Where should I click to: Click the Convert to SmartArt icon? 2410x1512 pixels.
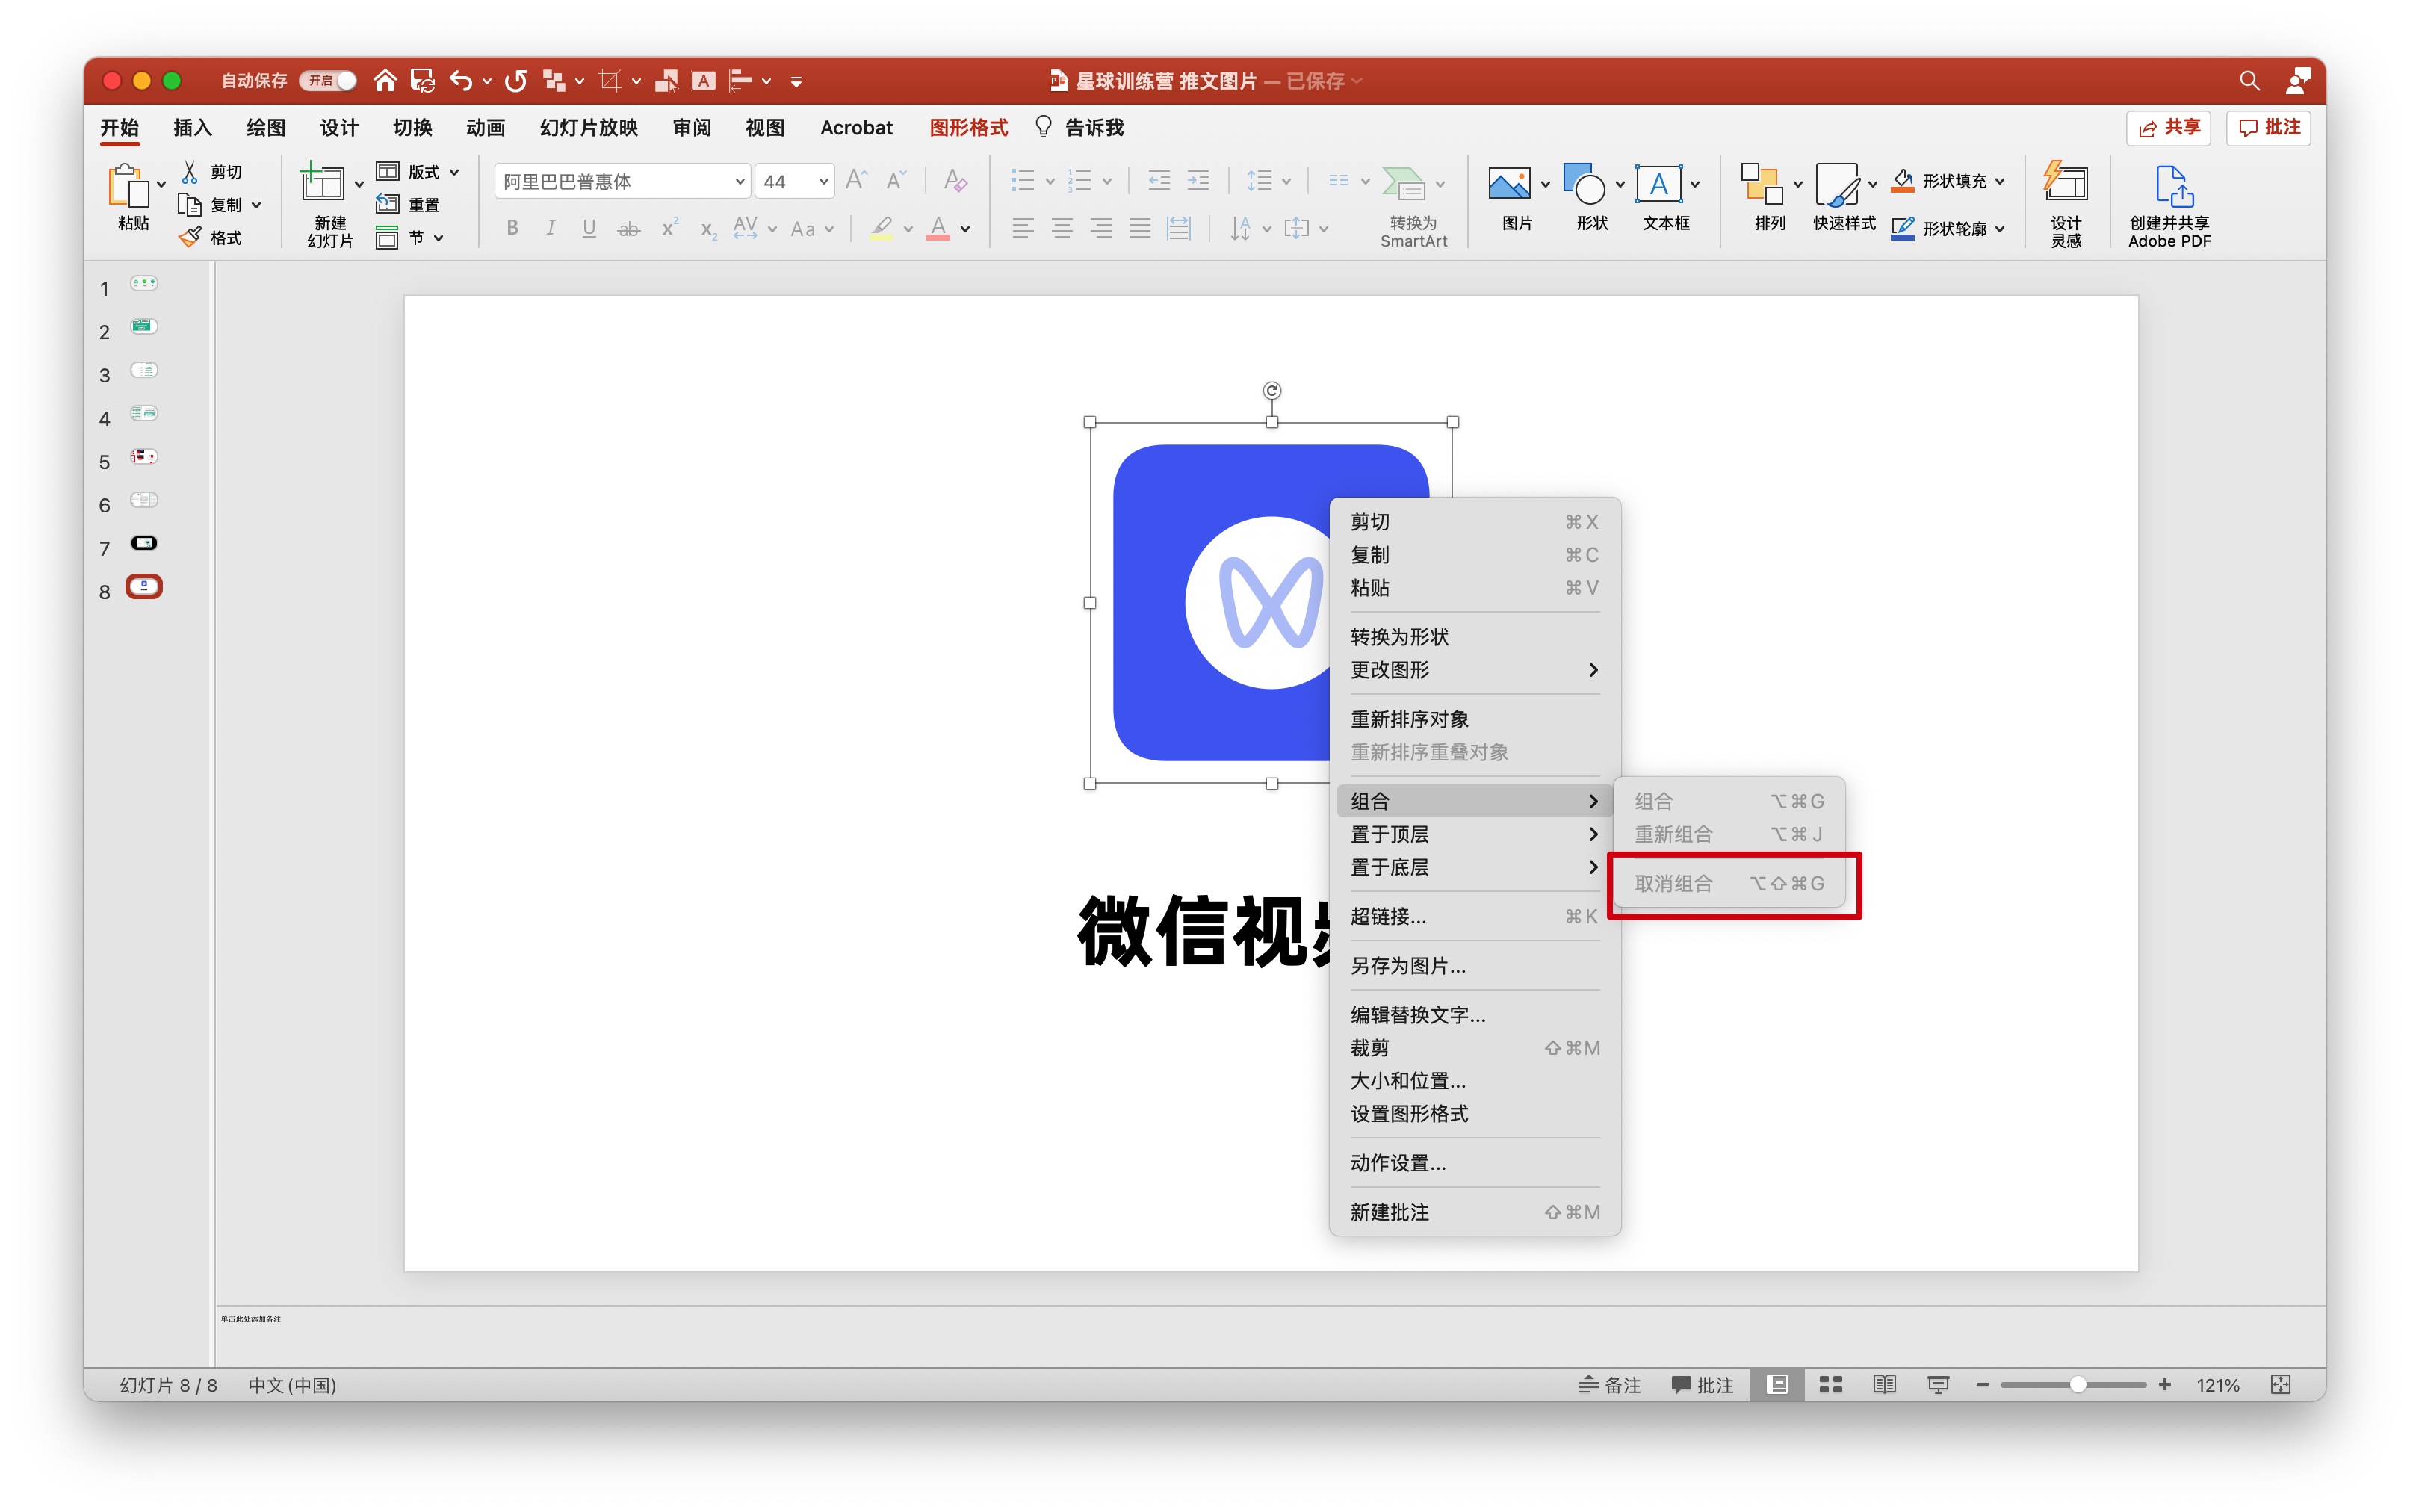1403,184
